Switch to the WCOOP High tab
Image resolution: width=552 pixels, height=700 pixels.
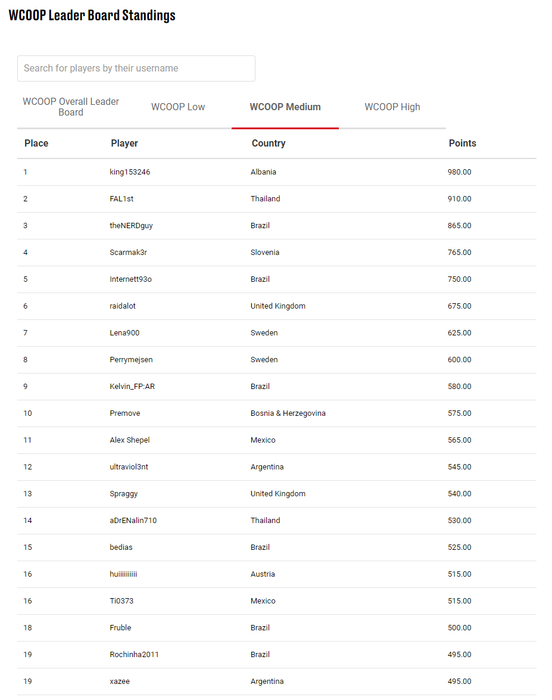click(392, 107)
